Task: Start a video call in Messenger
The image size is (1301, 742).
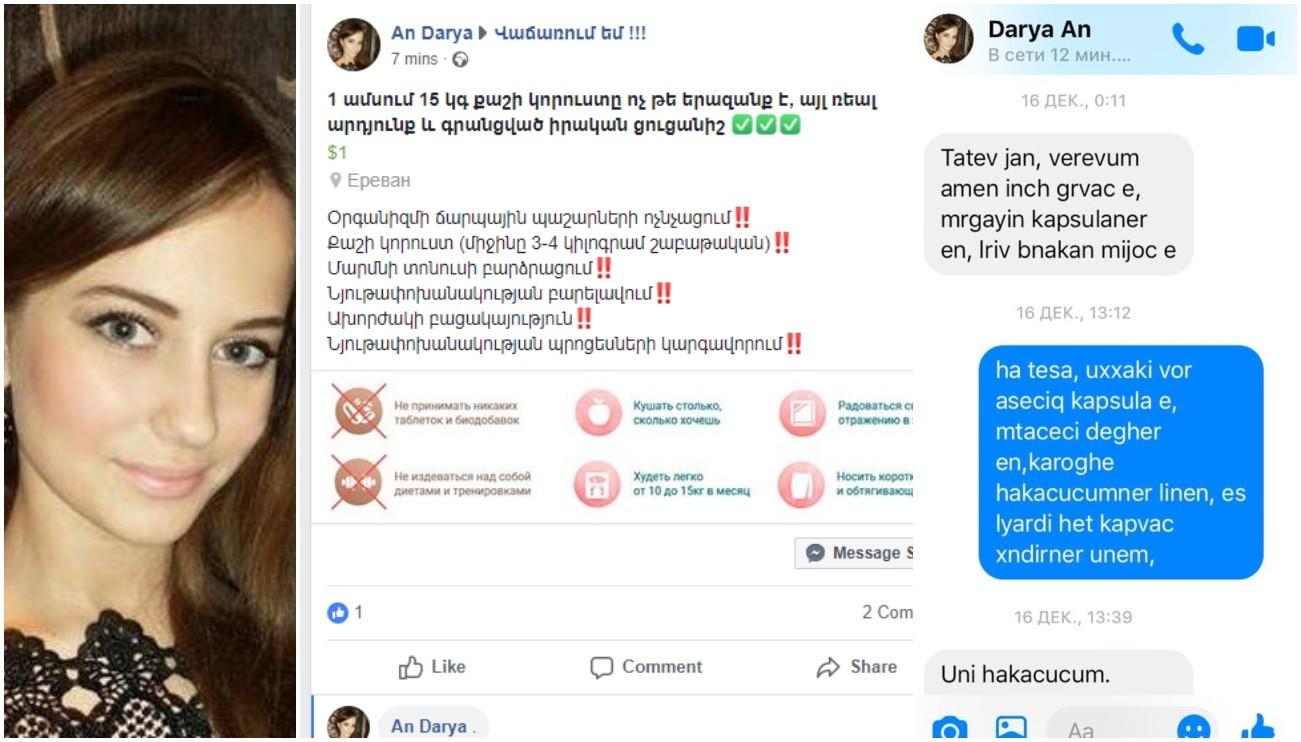Action: pyautogui.click(x=1256, y=39)
